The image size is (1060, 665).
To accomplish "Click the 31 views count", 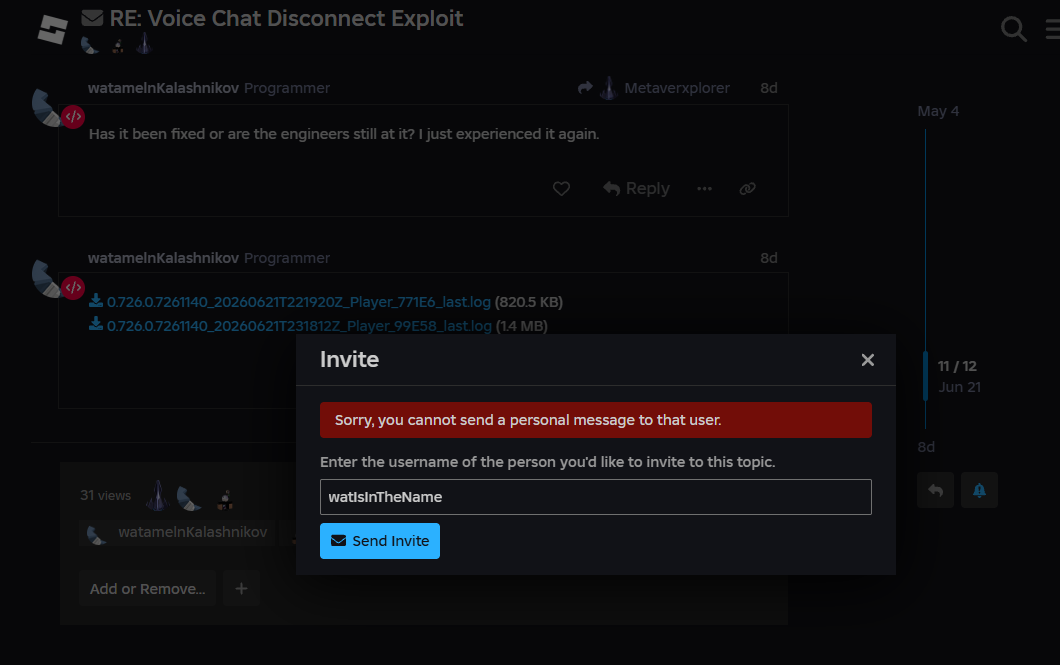I will click(x=105, y=495).
